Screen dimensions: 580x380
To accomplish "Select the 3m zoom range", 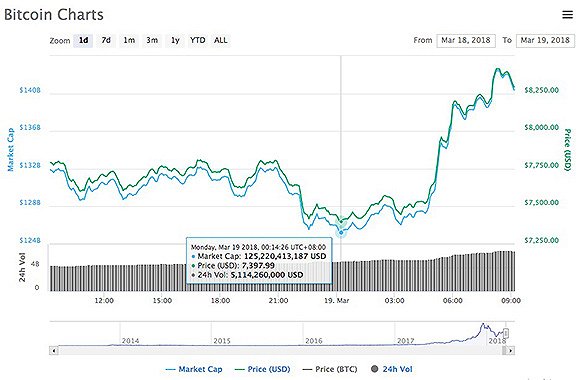I will click(152, 40).
